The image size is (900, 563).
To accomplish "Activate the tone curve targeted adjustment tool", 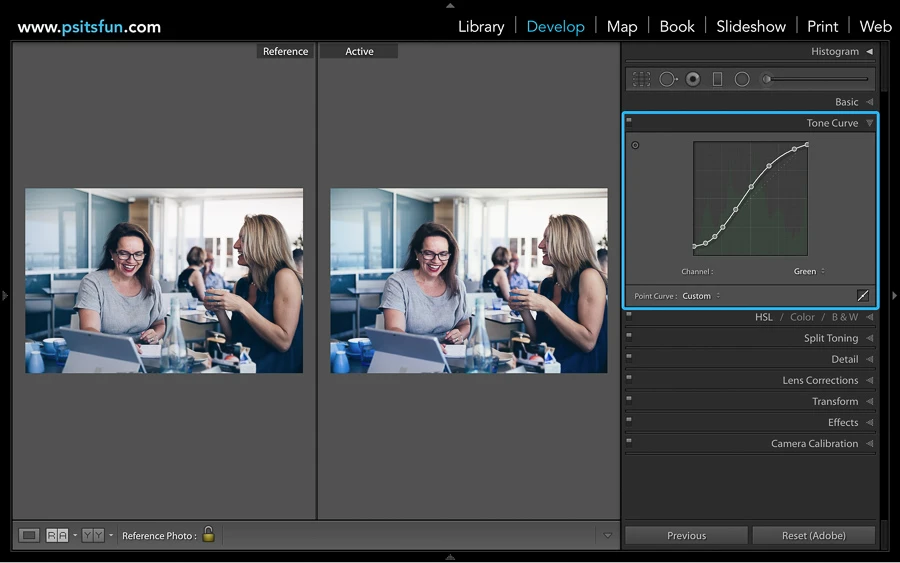I will 635,145.
